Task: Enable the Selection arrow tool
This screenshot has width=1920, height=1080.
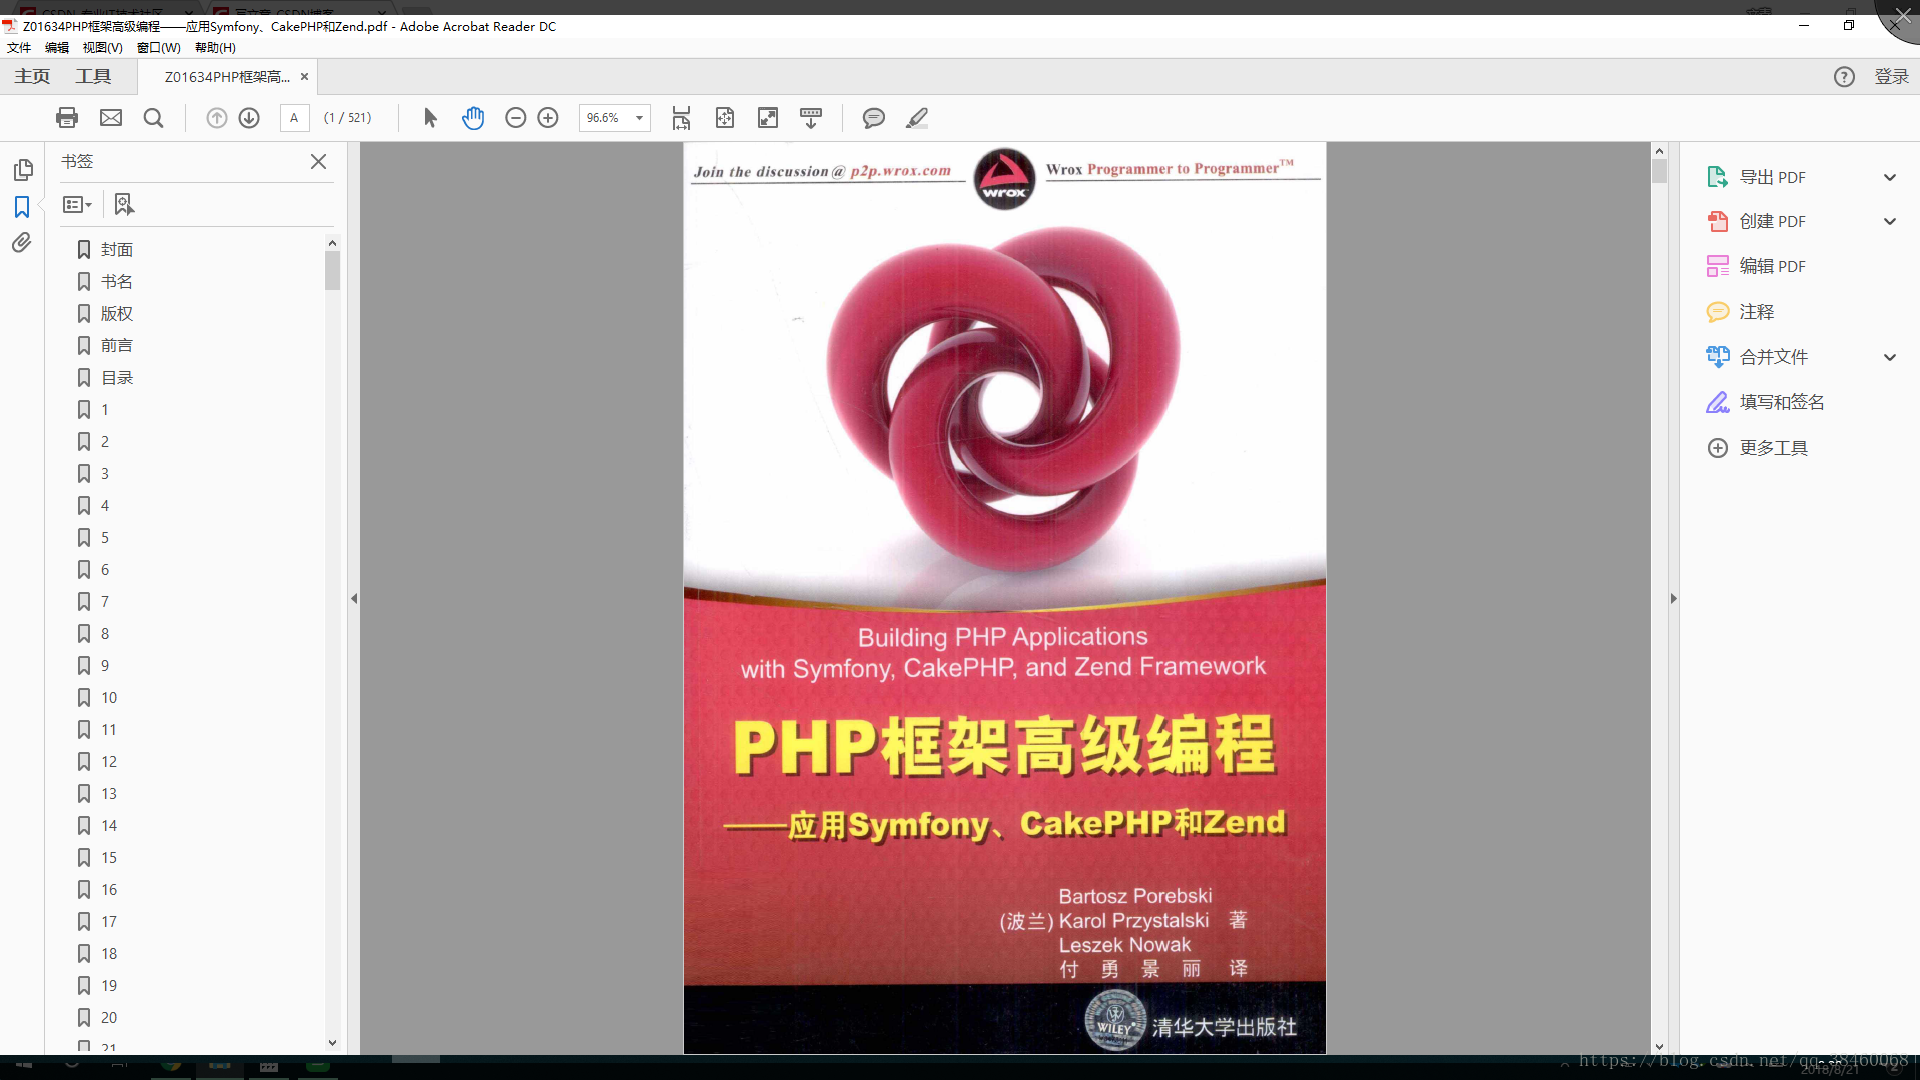Action: coord(429,117)
